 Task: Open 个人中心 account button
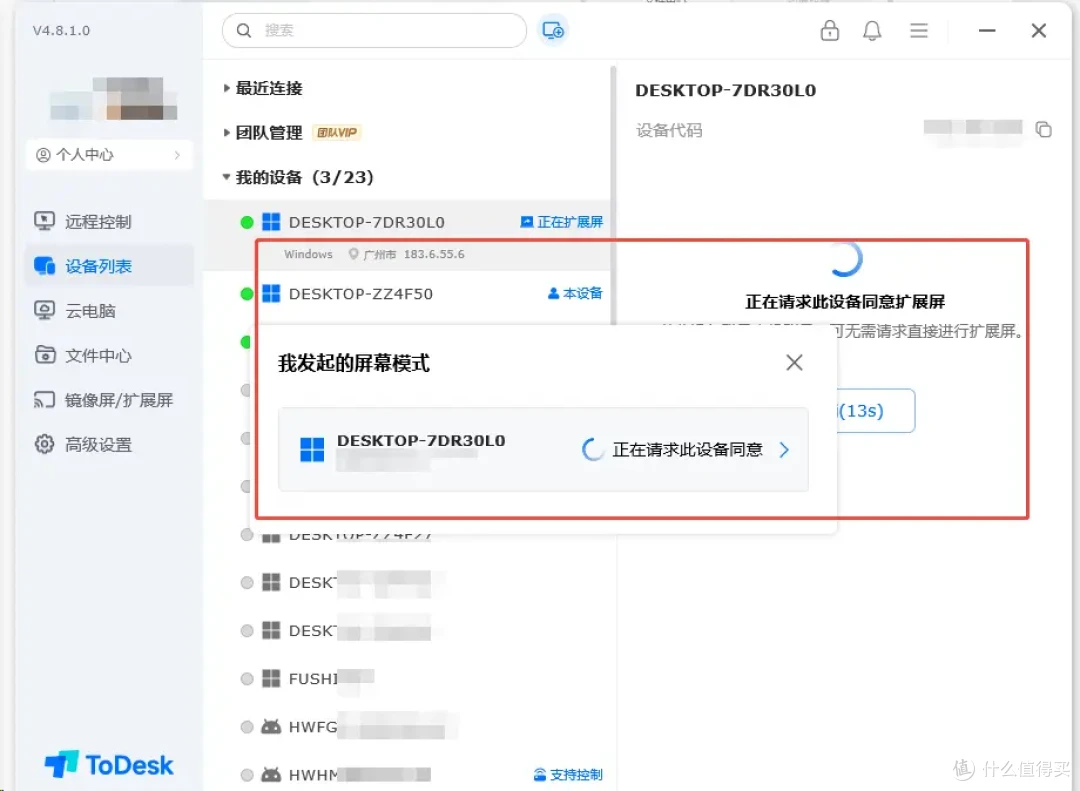(x=109, y=154)
